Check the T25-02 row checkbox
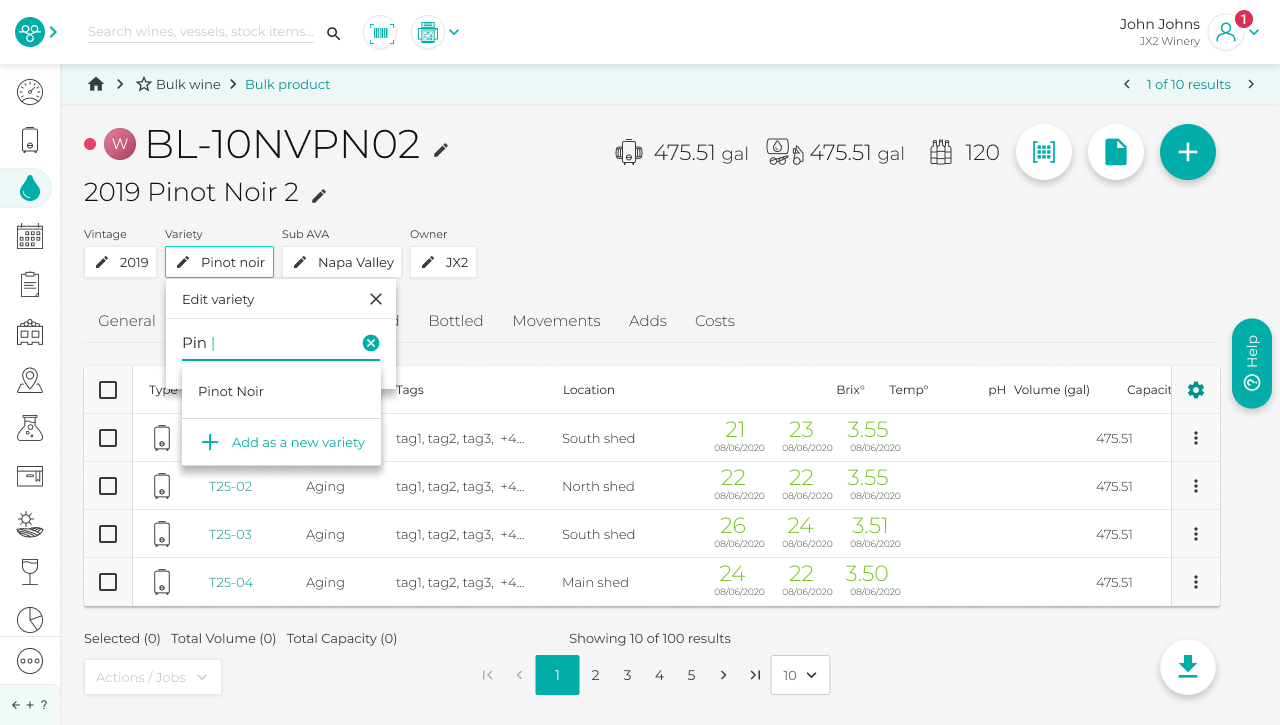Screen dimensions: 1280x725 point(108,486)
